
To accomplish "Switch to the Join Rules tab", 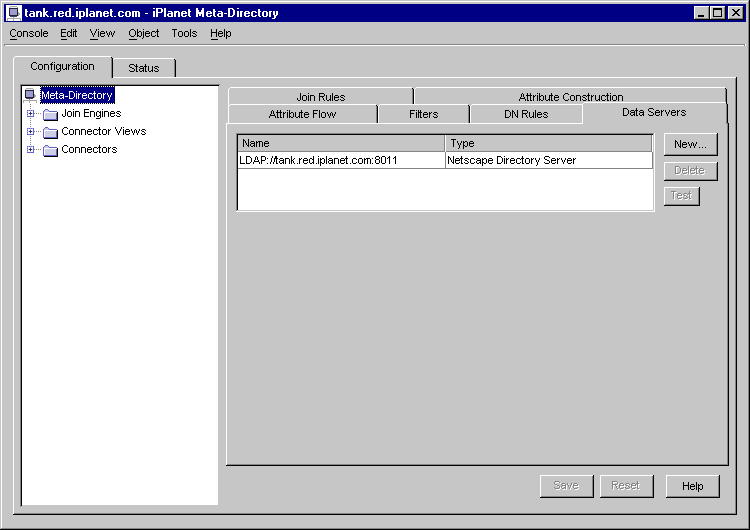I will (x=320, y=96).
